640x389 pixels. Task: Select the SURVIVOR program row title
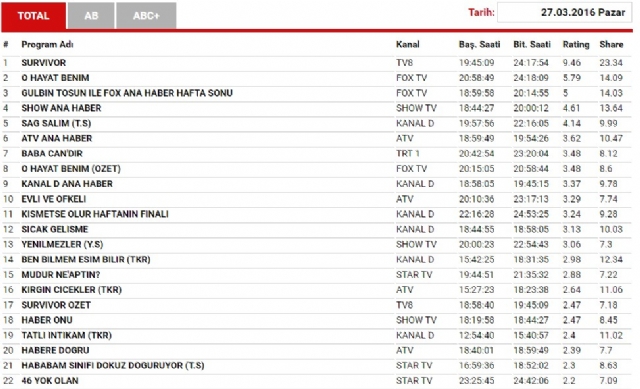[44, 63]
